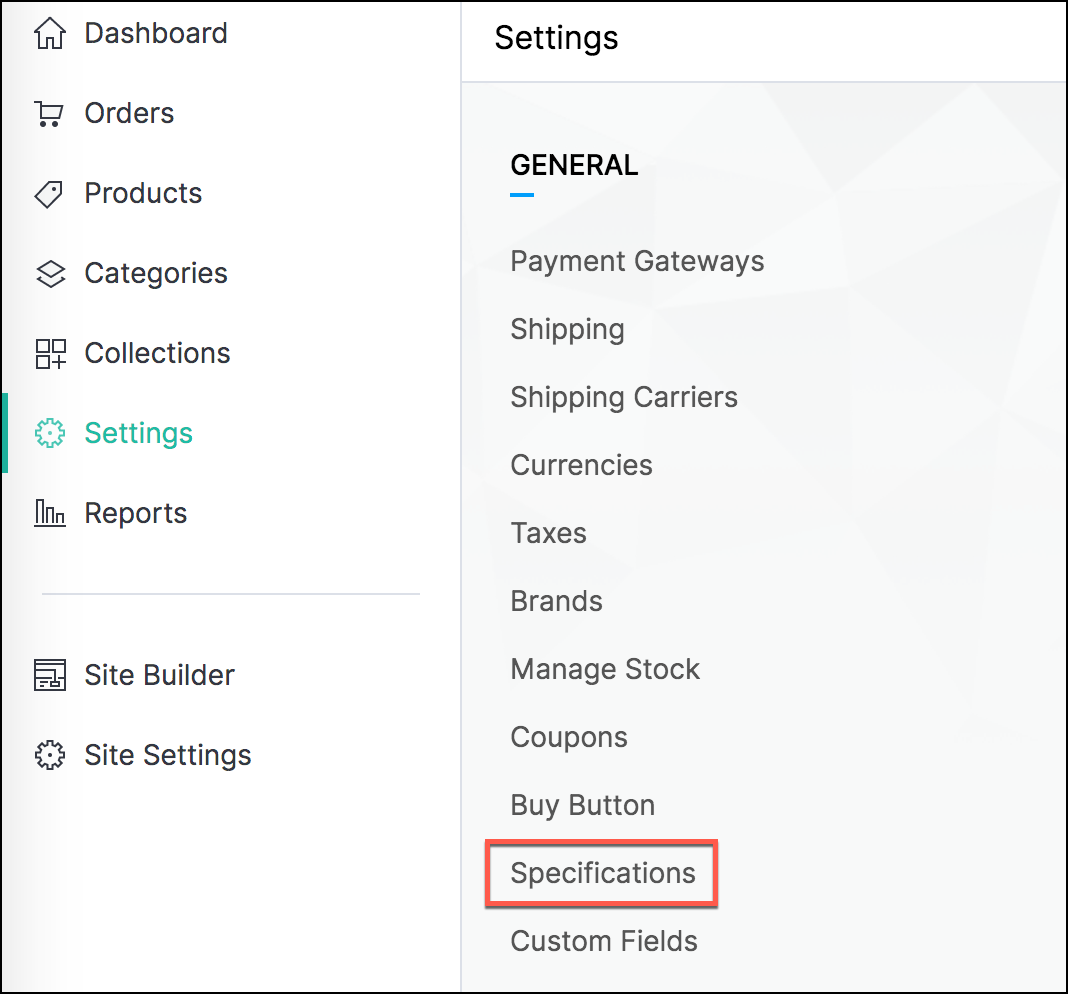Open Shipping Carriers settings
This screenshot has height=994, width=1068.
point(624,397)
